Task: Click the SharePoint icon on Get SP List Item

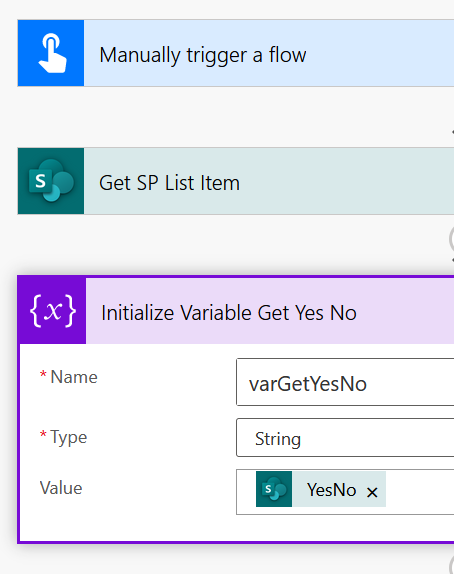Action: [51, 181]
